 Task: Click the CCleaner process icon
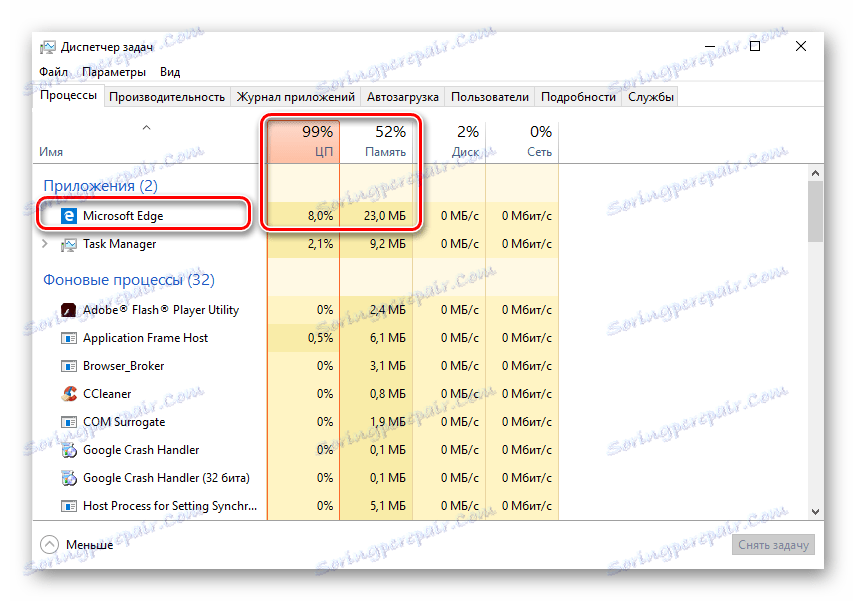(68, 394)
